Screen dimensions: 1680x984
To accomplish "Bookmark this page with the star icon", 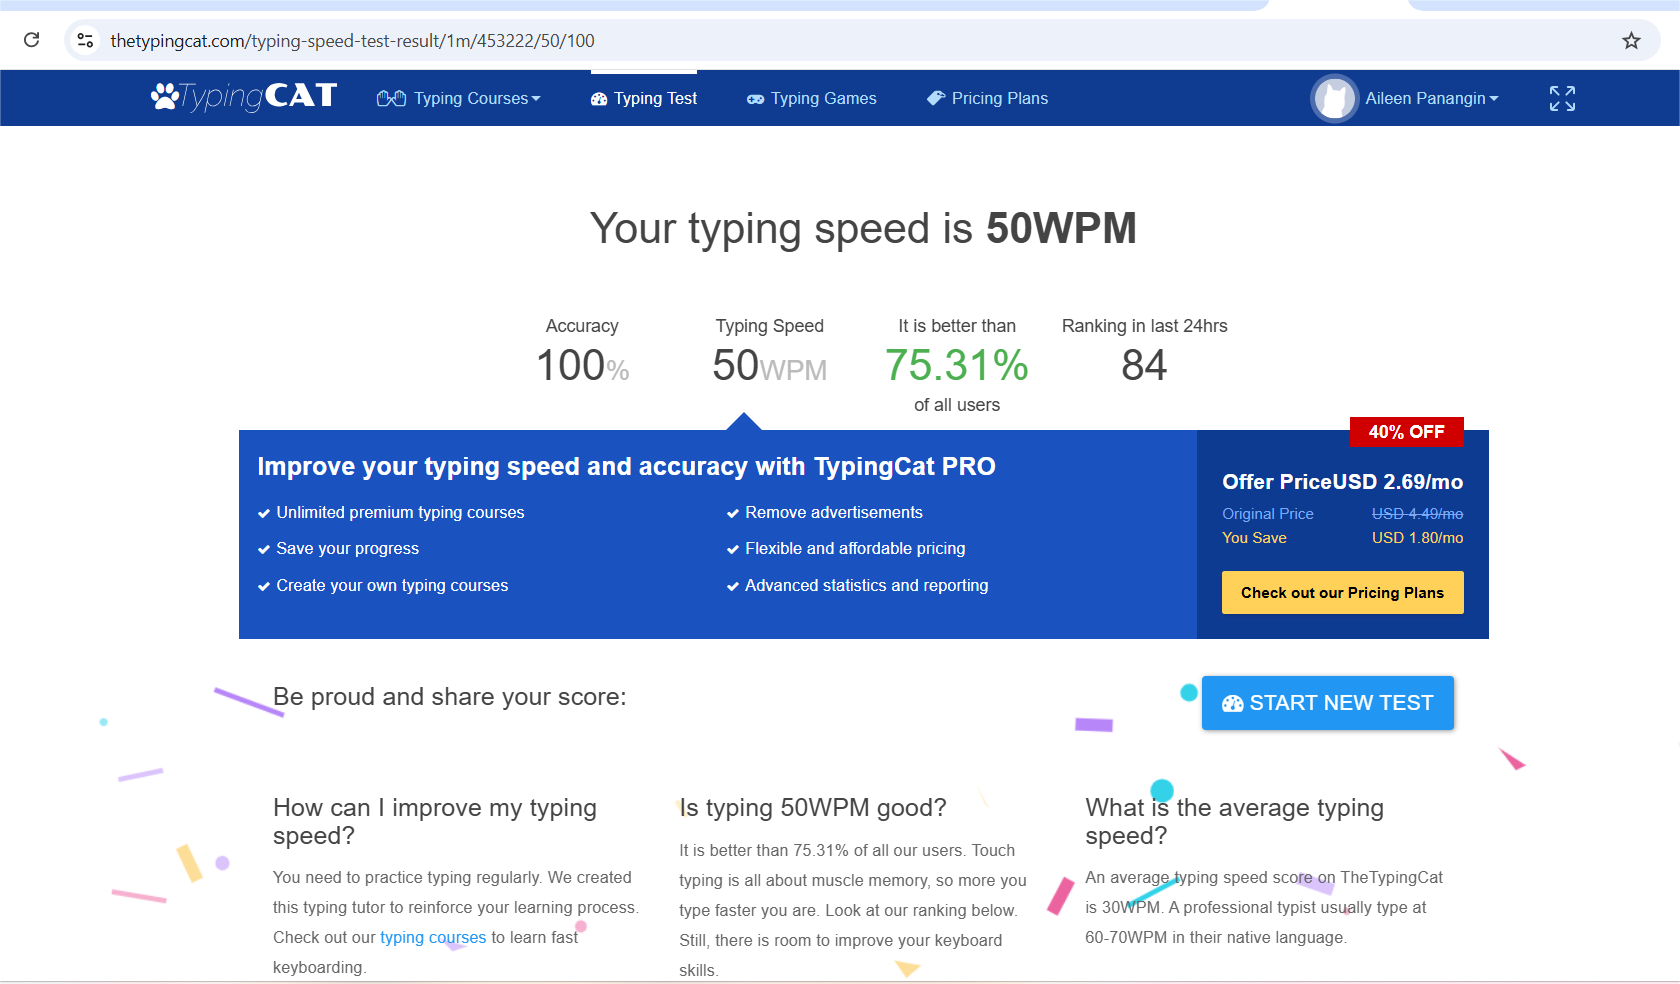I will coord(1631,40).
